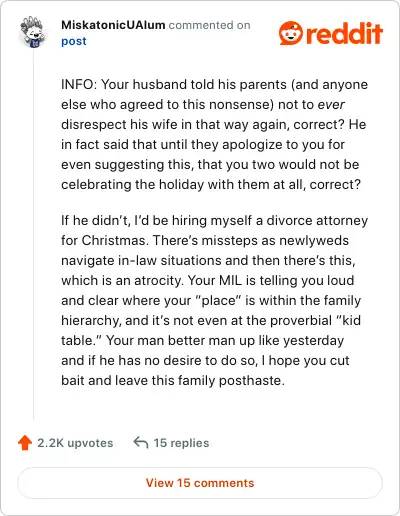Click the comment's first paragraph starting INFO
The image size is (400, 516).
click(214, 134)
